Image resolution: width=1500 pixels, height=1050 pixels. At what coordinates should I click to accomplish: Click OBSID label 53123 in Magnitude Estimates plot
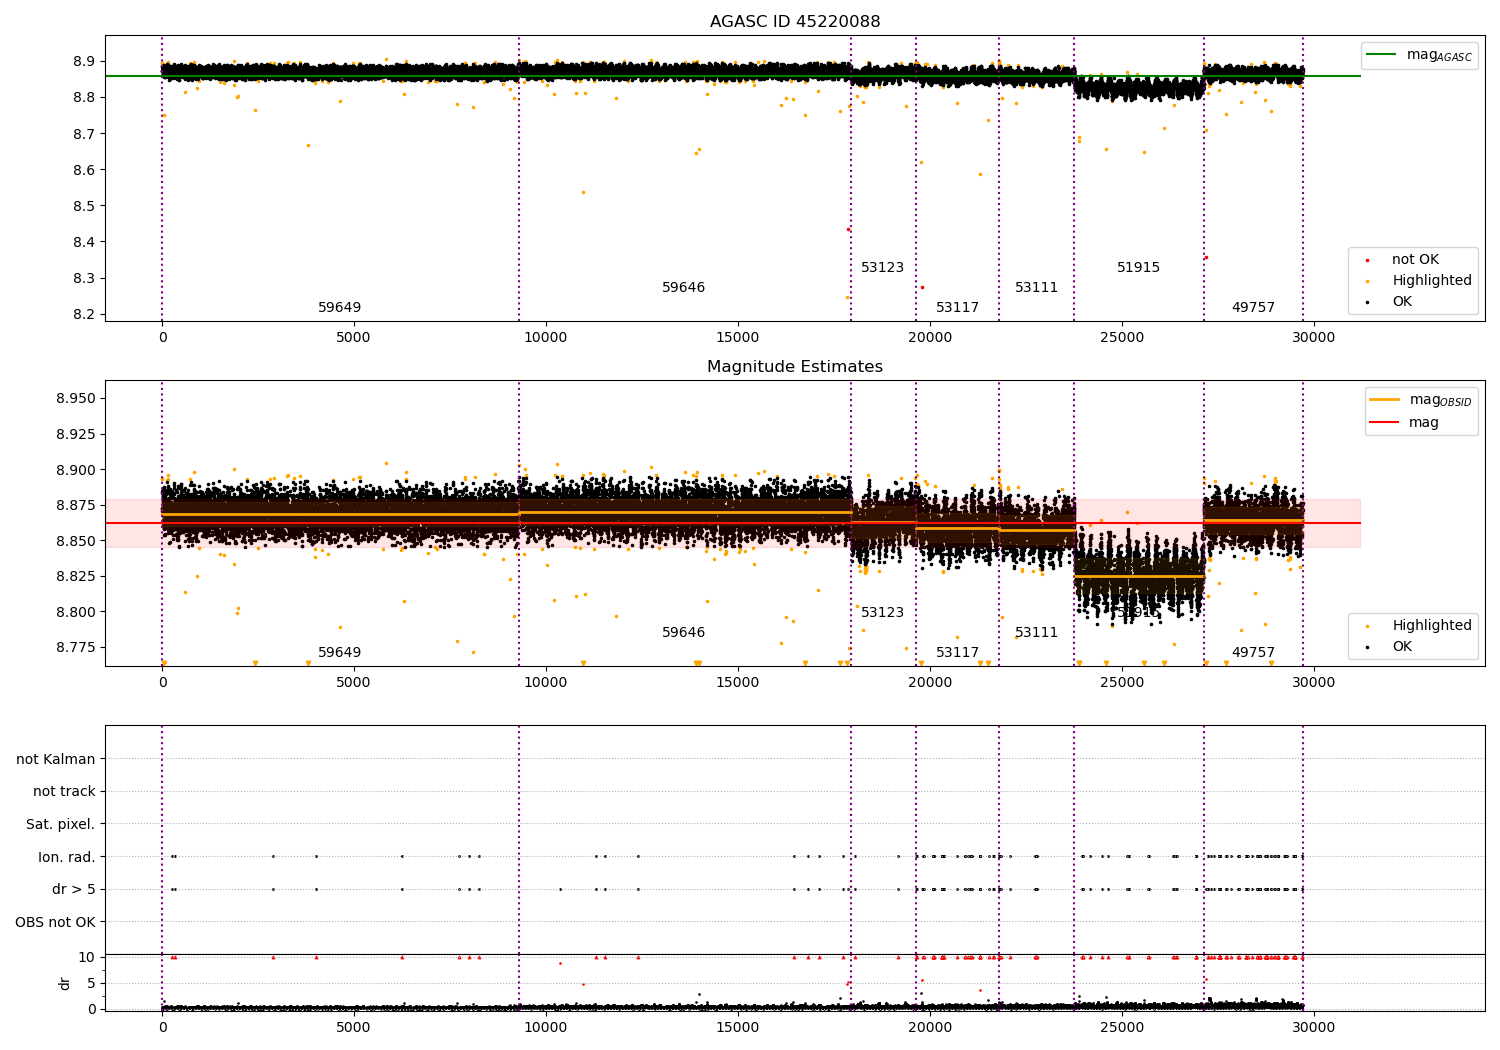coord(883,613)
